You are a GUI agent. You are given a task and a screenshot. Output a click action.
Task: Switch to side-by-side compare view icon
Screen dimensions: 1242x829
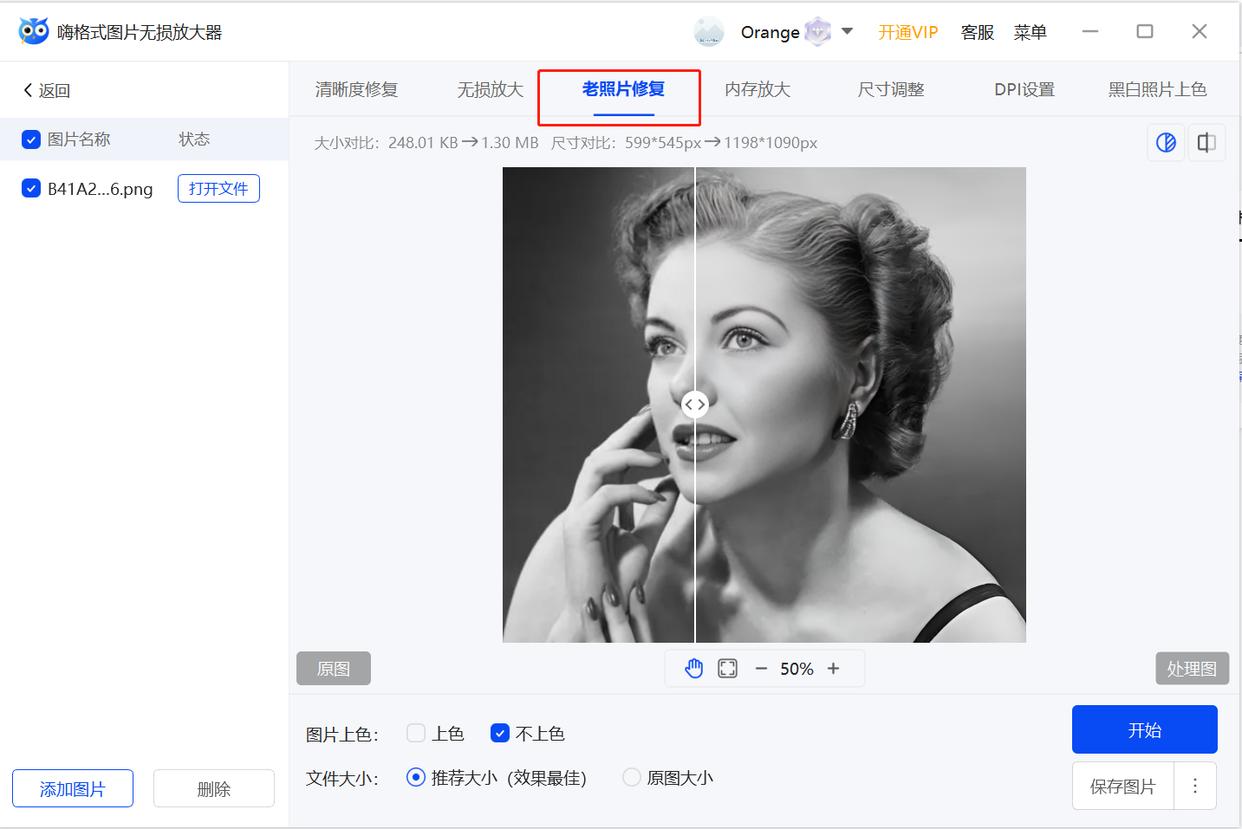(x=1206, y=142)
